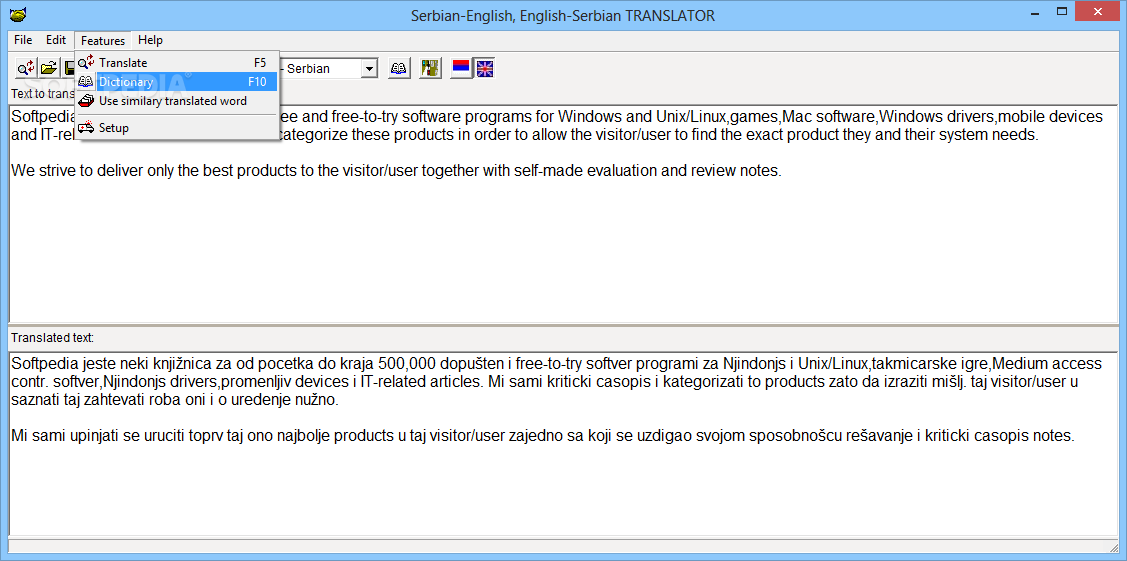Click the window resize grip corner
1127x561 pixels.
coord(1115,547)
